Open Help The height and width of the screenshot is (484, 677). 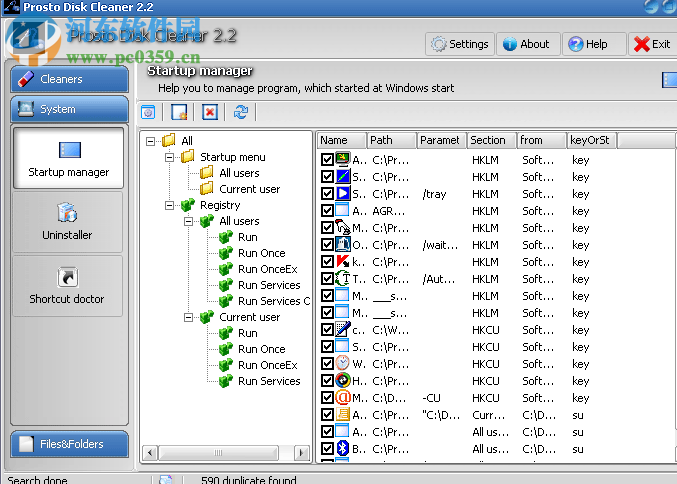(x=594, y=44)
